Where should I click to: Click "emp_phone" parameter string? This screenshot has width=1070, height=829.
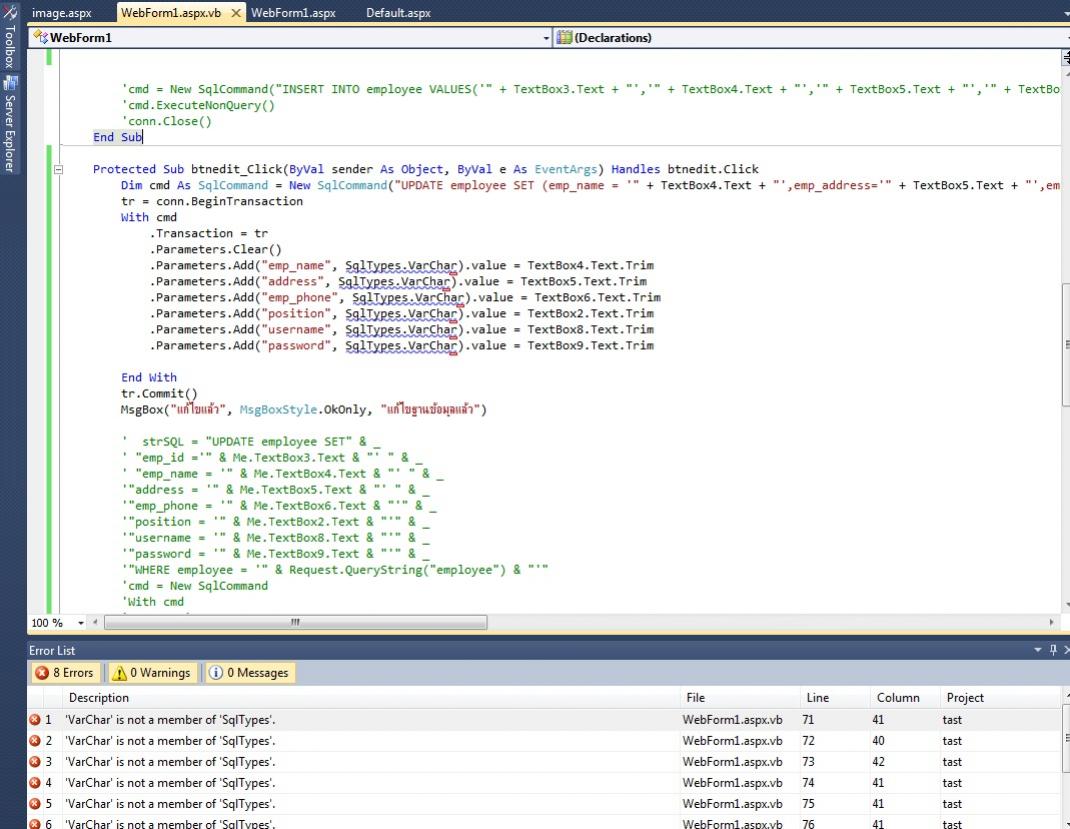pyautogui.click(x=300, y=297)
